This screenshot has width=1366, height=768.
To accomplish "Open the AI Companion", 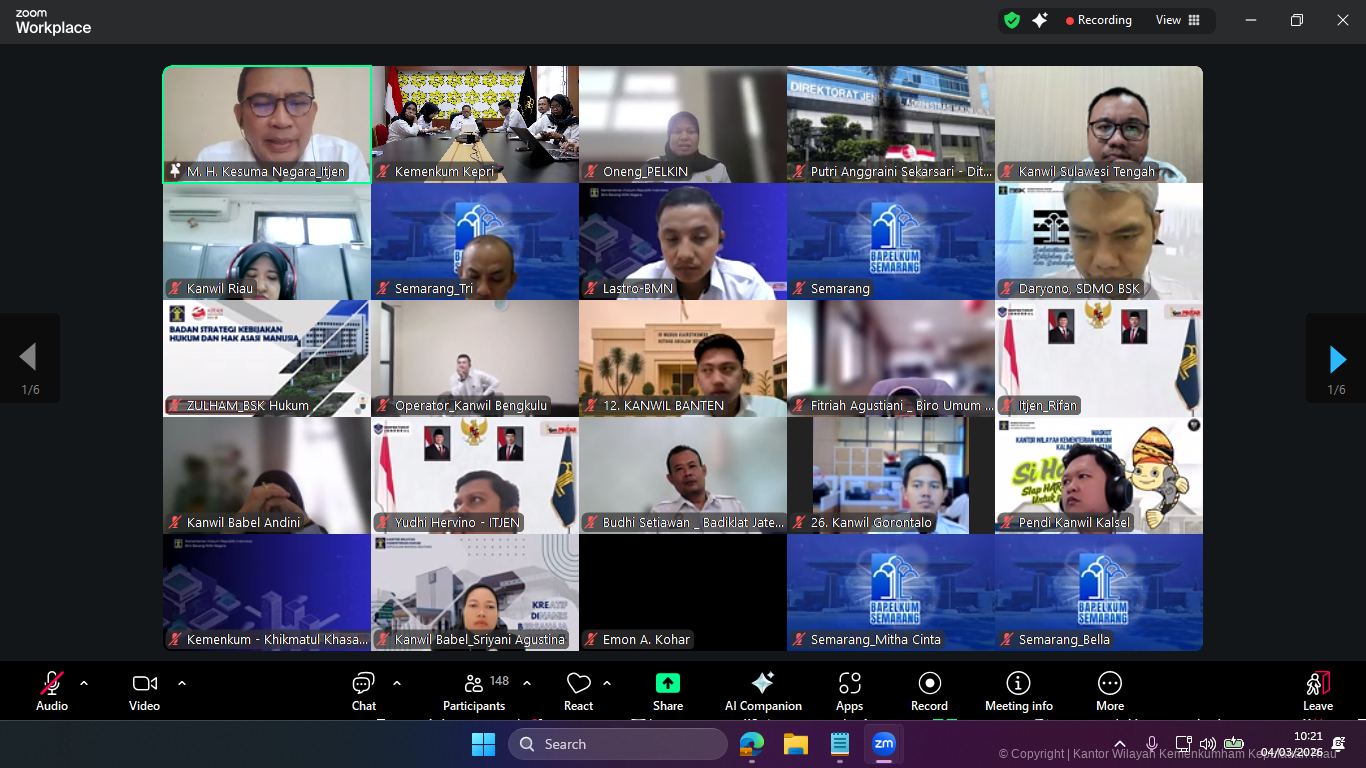I will (x=763, y=691).
